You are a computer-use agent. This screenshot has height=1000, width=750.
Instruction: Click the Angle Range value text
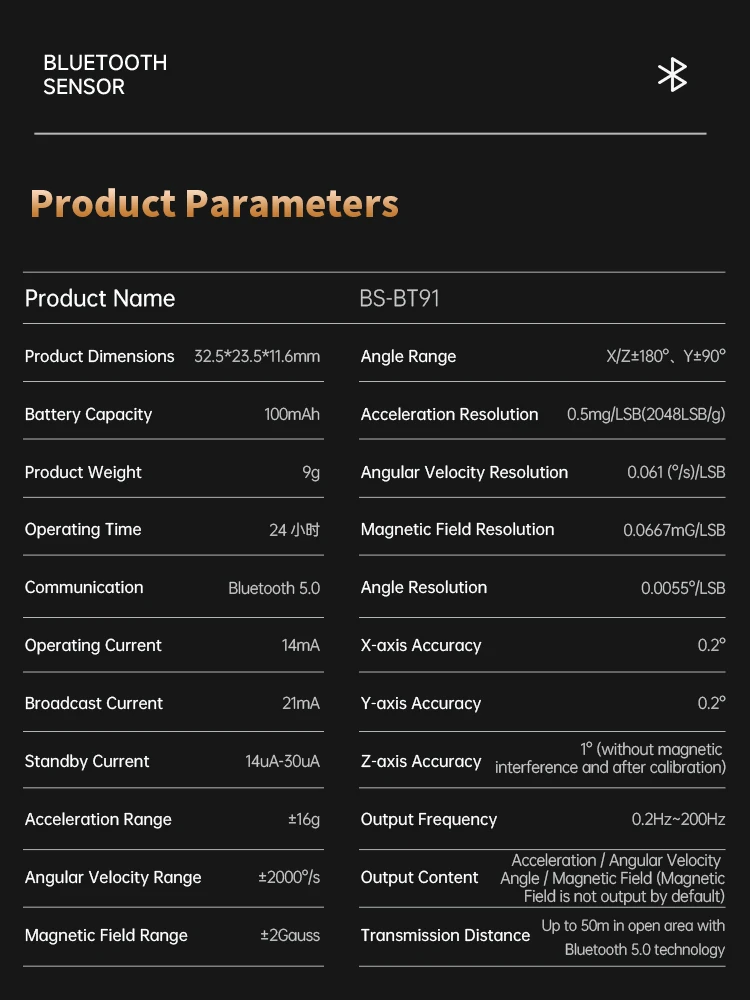pos(666,356)
